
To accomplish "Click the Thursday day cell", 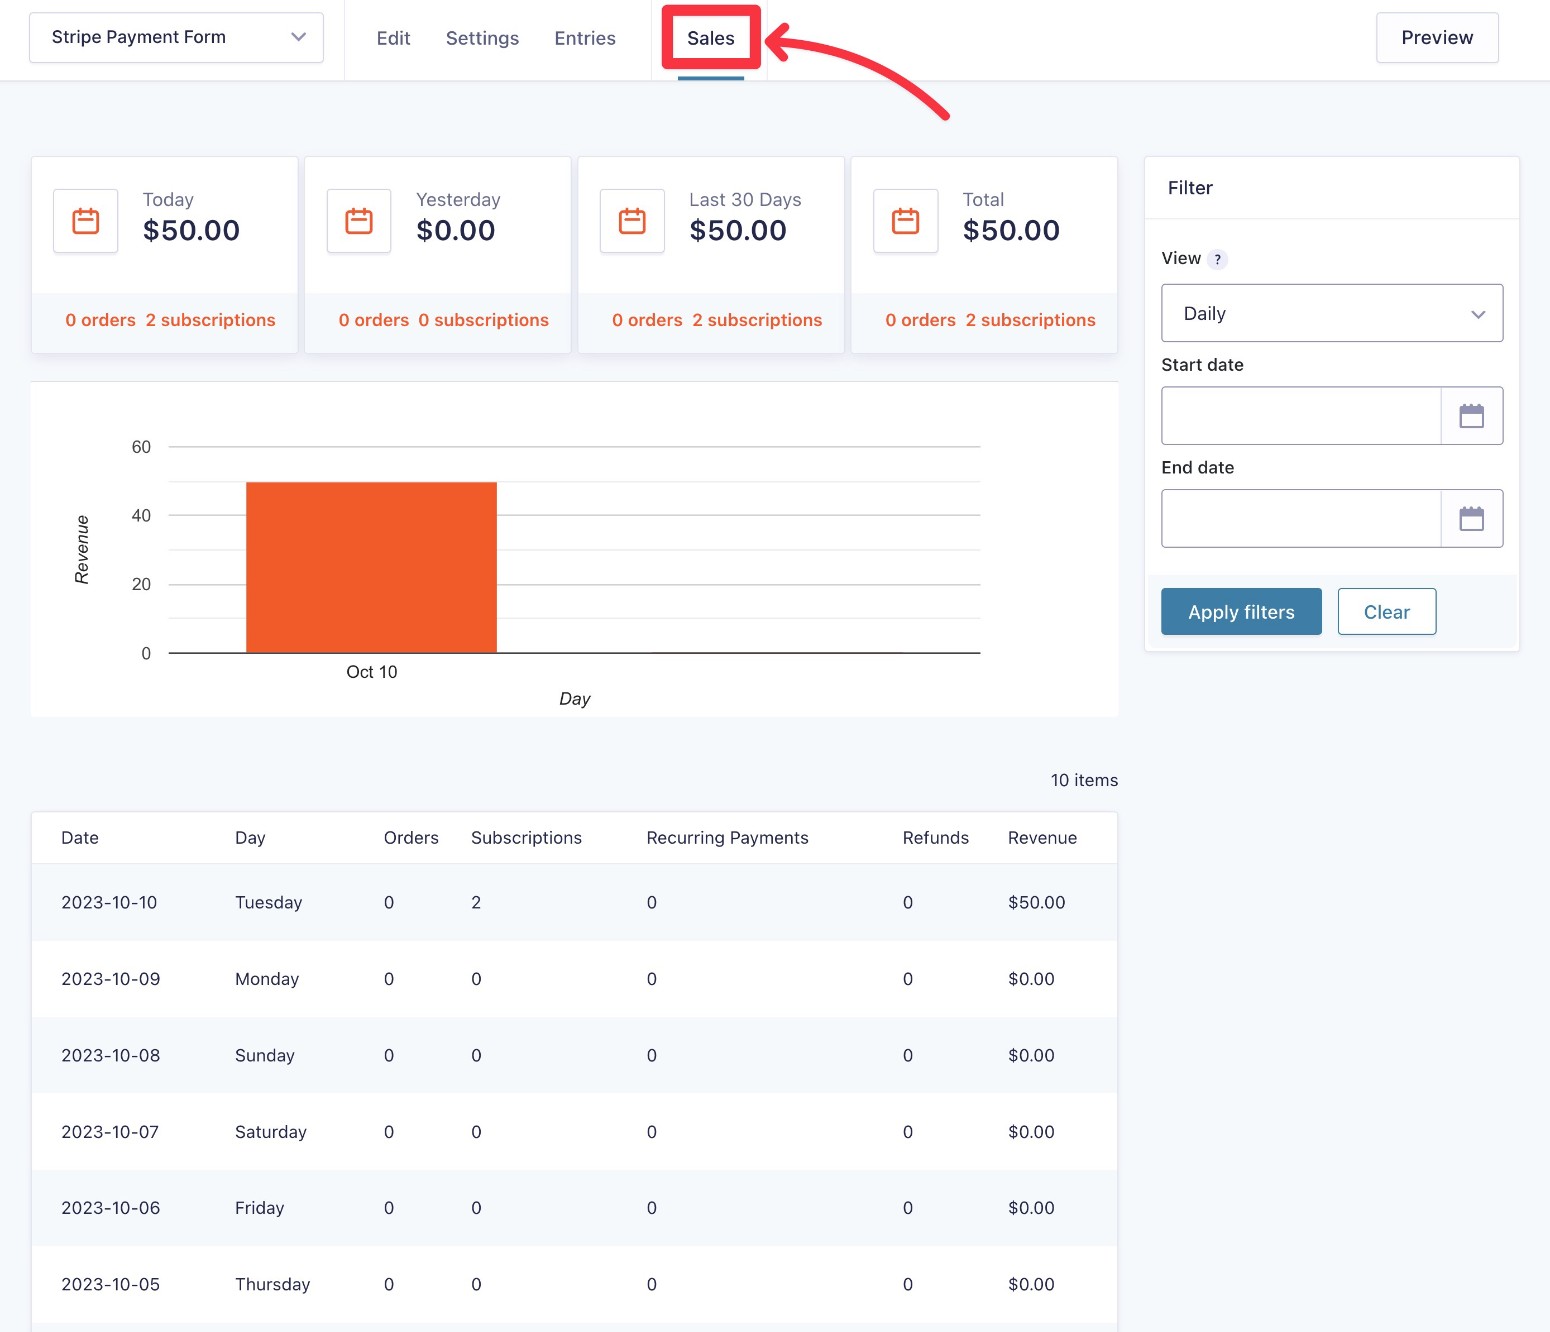I will [272, 1284].
